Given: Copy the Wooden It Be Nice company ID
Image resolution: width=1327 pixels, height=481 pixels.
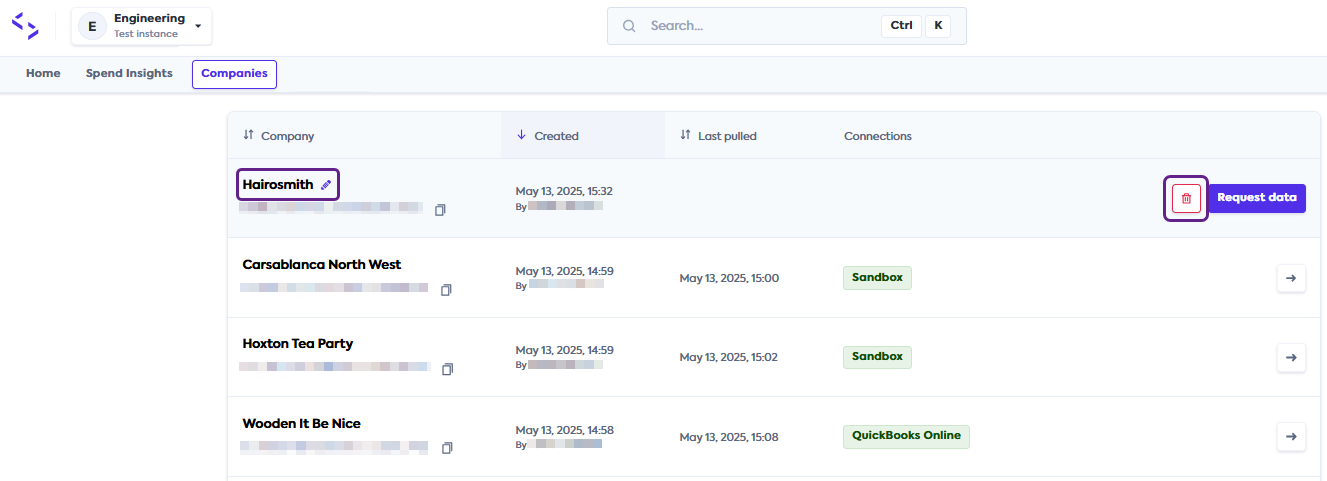Looking at the screenshot, I should click(447, 448).
